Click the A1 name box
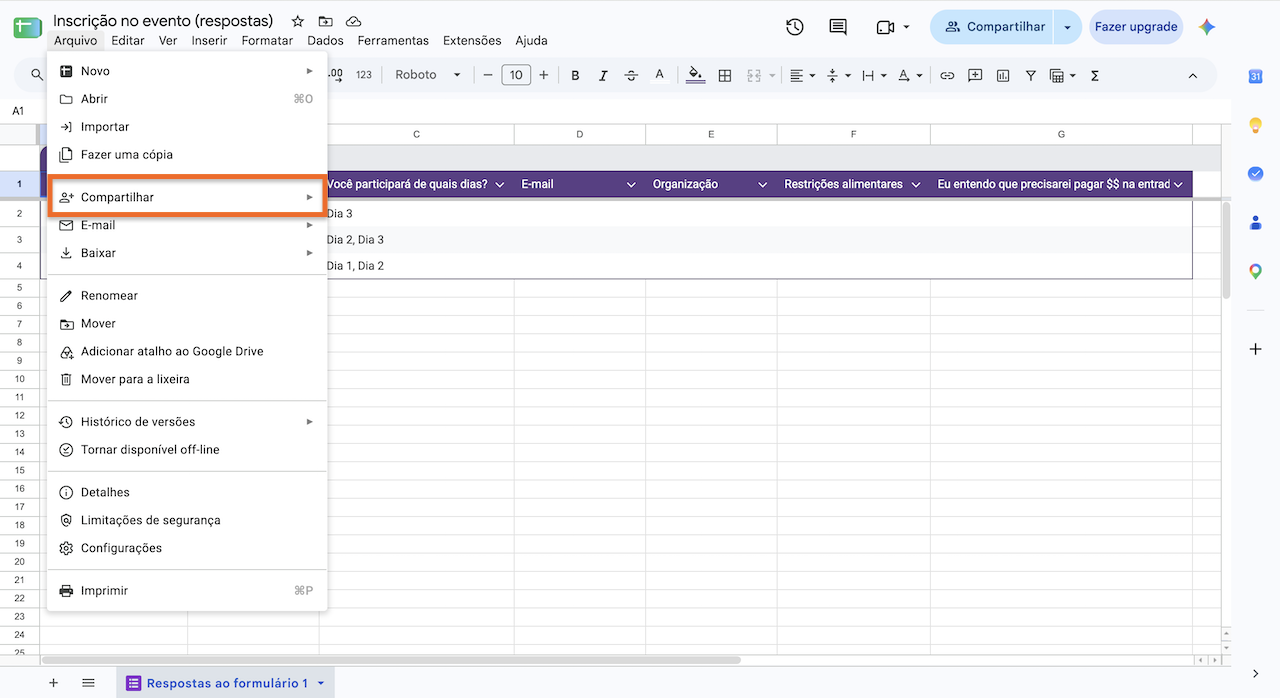The width and height of the screenshot is (1280, 698). pyautogui.click(x=18, y=111)
